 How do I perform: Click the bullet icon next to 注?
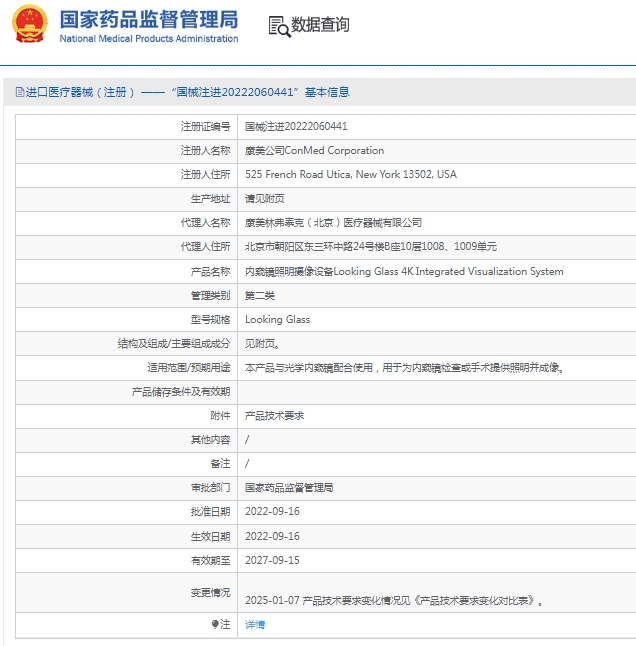pyautogui.click(x=215, y=624)
